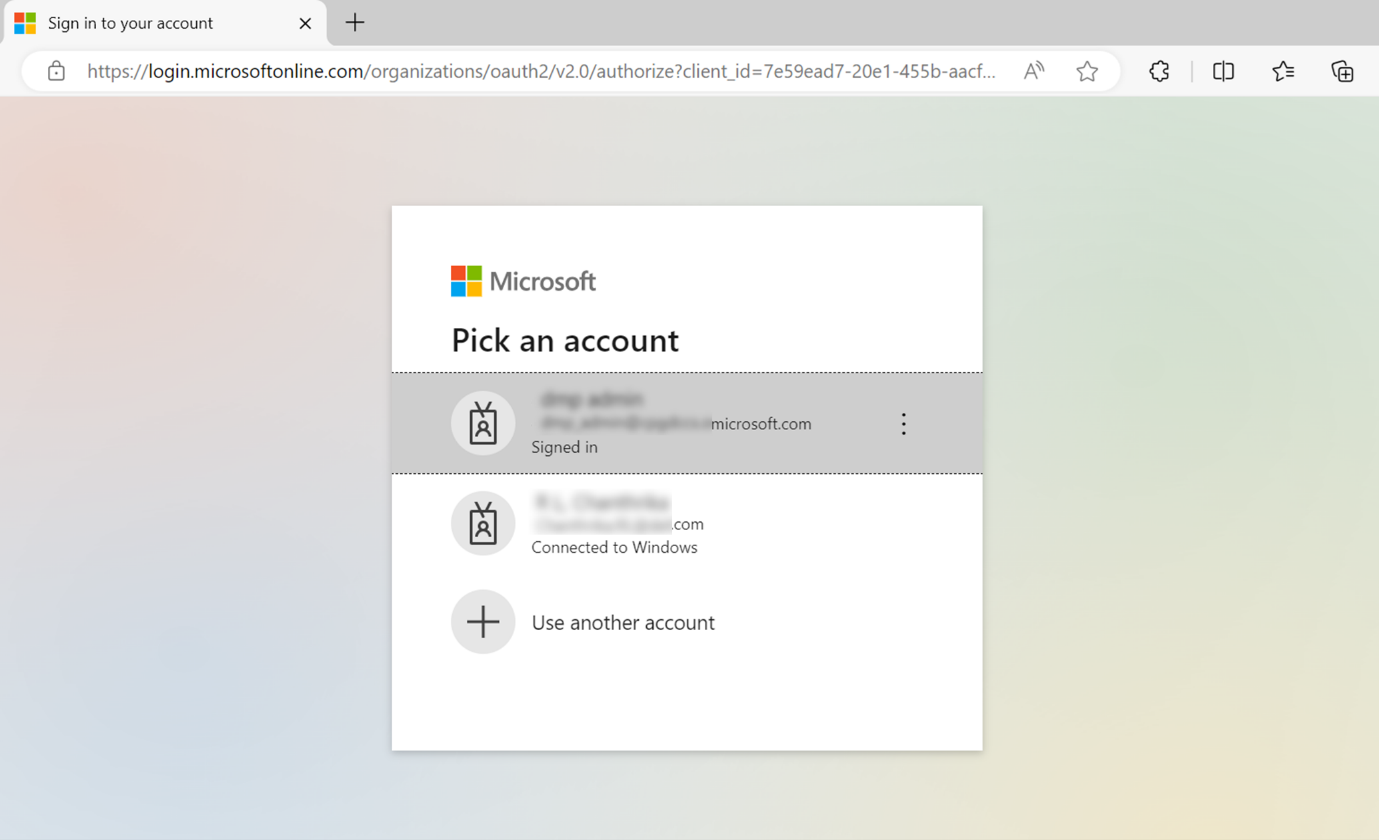Viewport: 1379px width, 840px height.
Task: Open the Collections icon
Action: click(x=1342, y=71)
